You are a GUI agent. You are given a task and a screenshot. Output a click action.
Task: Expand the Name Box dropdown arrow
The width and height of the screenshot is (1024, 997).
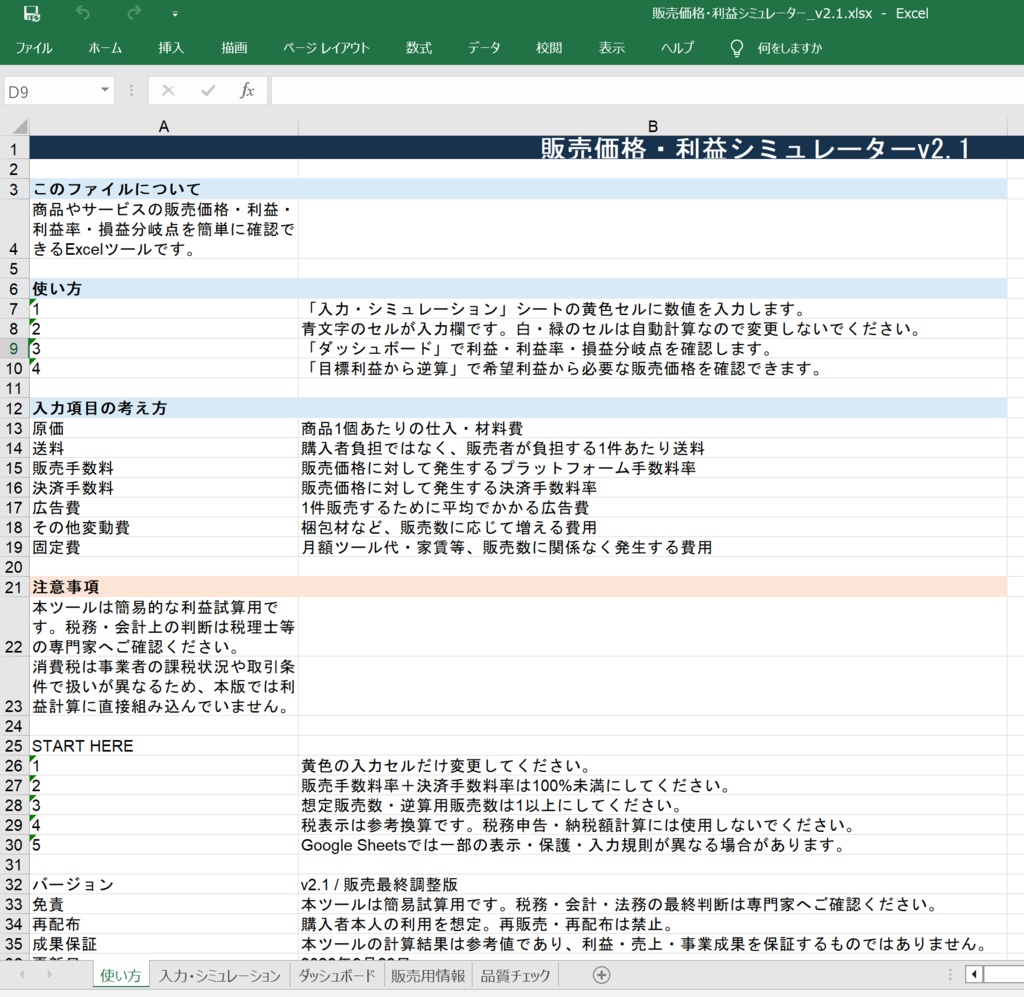[104, 90]
